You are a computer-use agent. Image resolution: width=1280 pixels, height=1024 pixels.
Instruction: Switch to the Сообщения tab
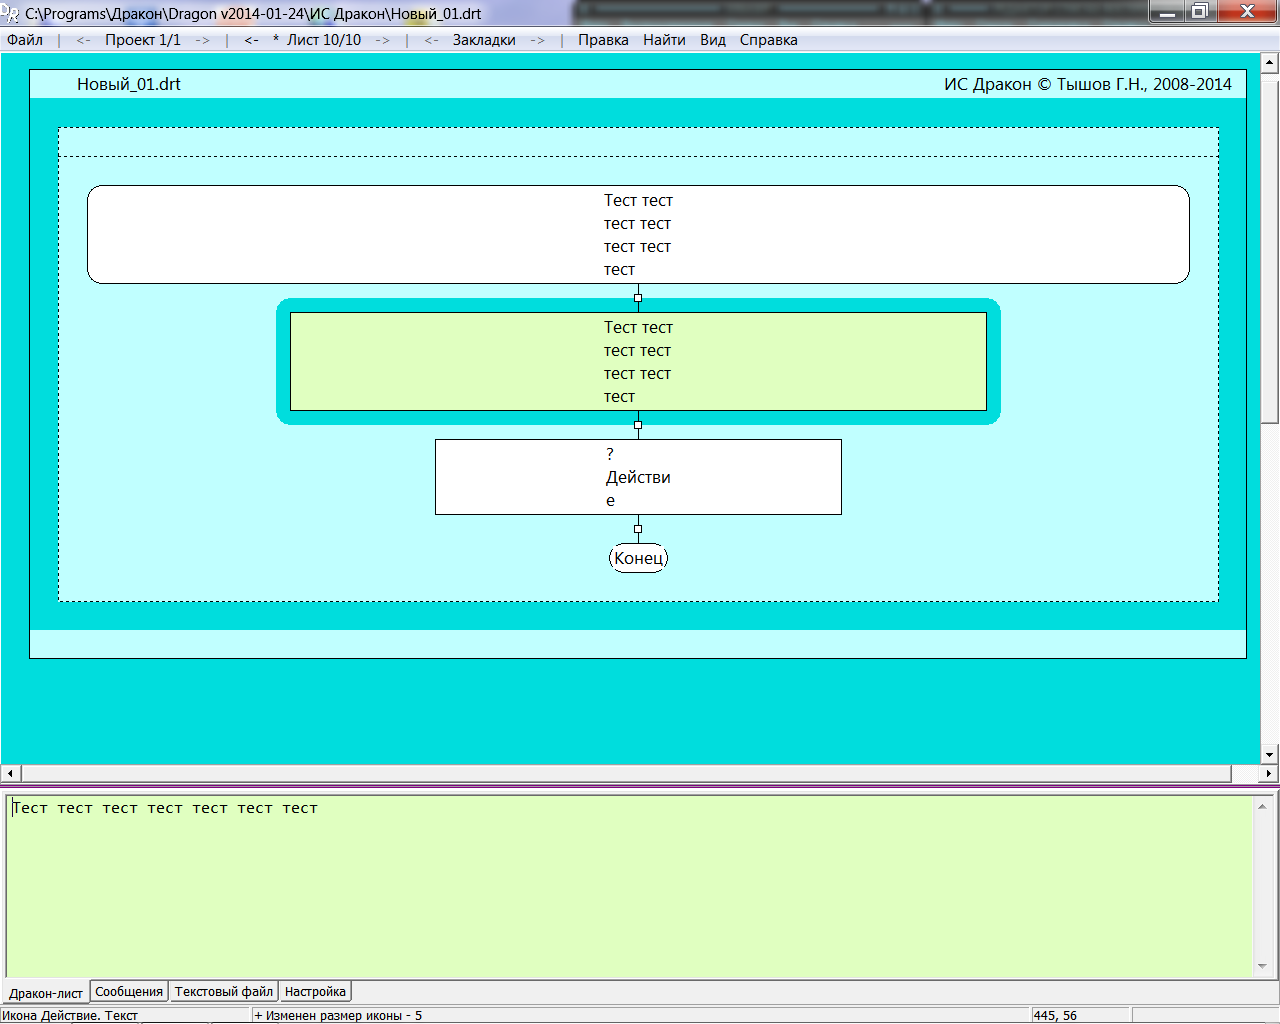pos(129,992)
